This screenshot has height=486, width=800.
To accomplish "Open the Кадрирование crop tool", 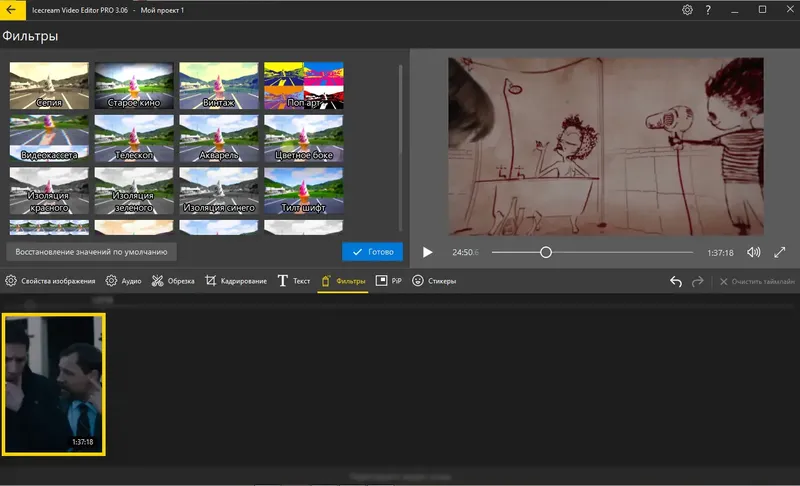I will tap(236, 281).
